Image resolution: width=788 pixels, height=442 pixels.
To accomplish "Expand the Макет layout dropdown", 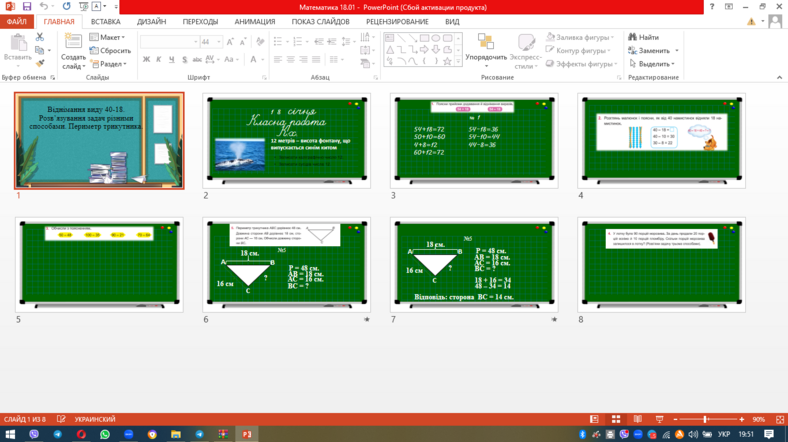I will point(107,37).
